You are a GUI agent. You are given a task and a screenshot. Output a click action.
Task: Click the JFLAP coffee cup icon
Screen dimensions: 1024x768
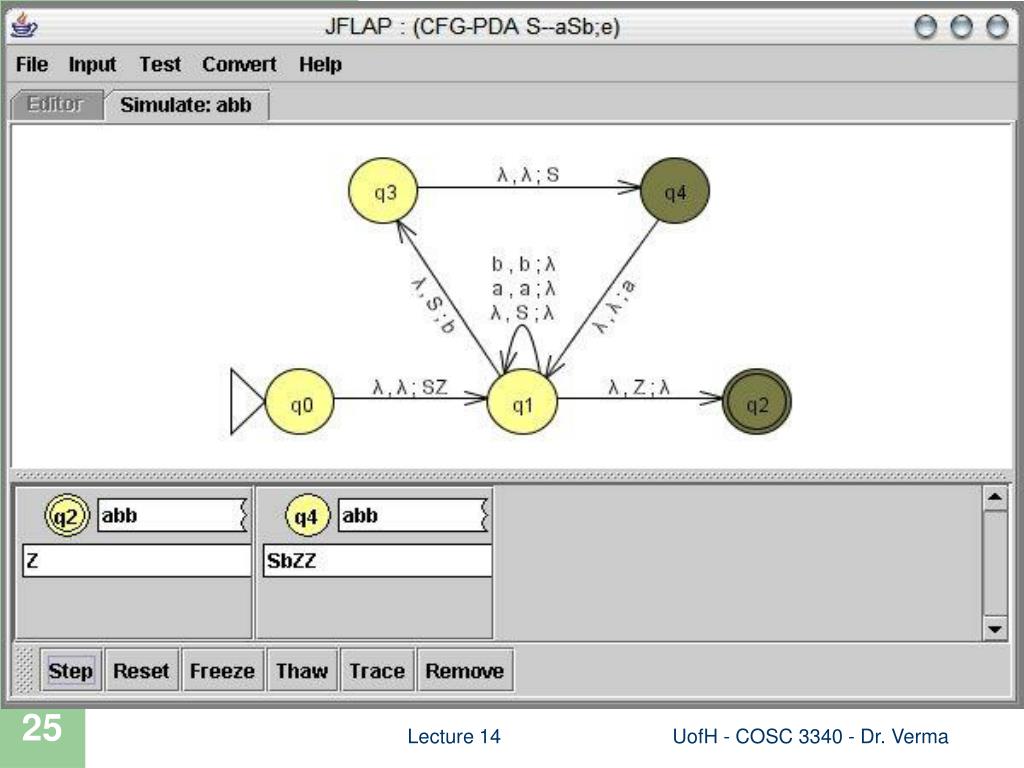[25, 26]
